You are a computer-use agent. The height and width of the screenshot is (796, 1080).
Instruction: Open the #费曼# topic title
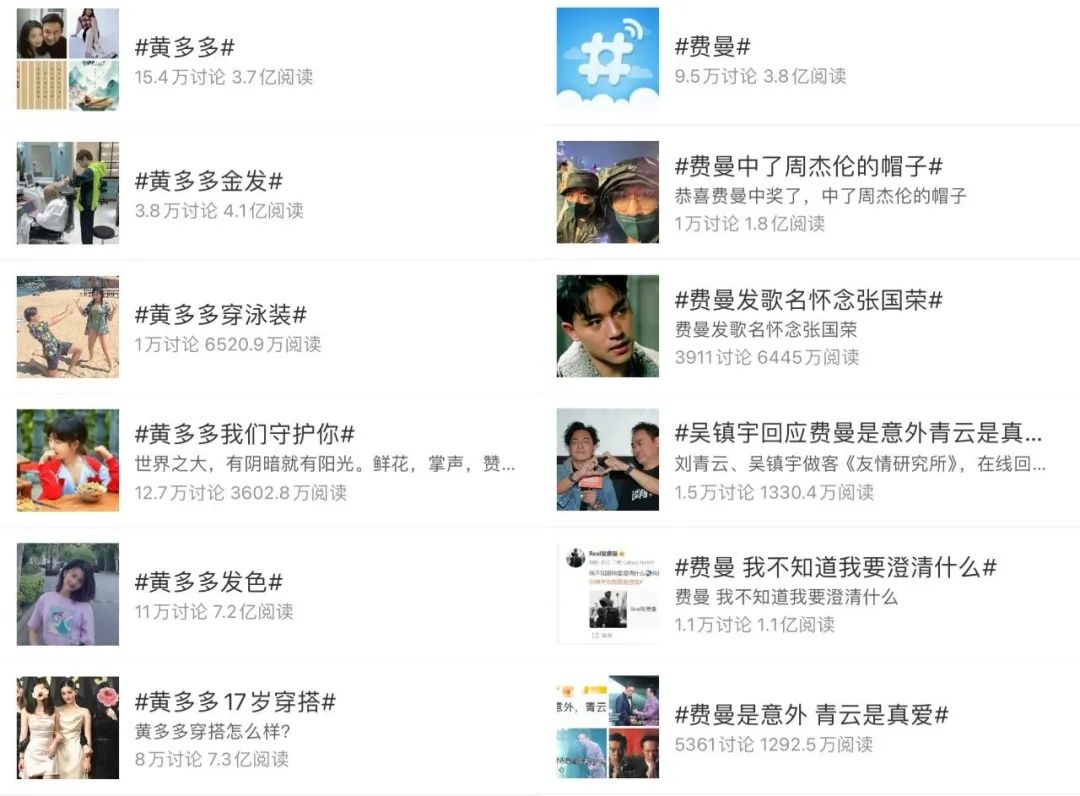point(712,46)
